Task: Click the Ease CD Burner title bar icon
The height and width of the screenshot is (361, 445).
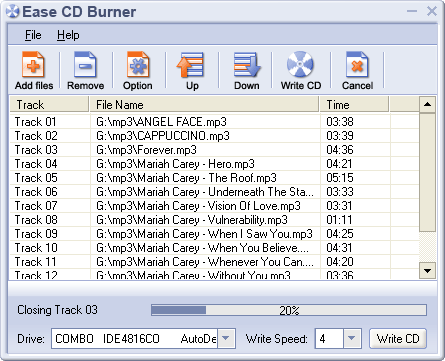Action: tap(12, 11)
